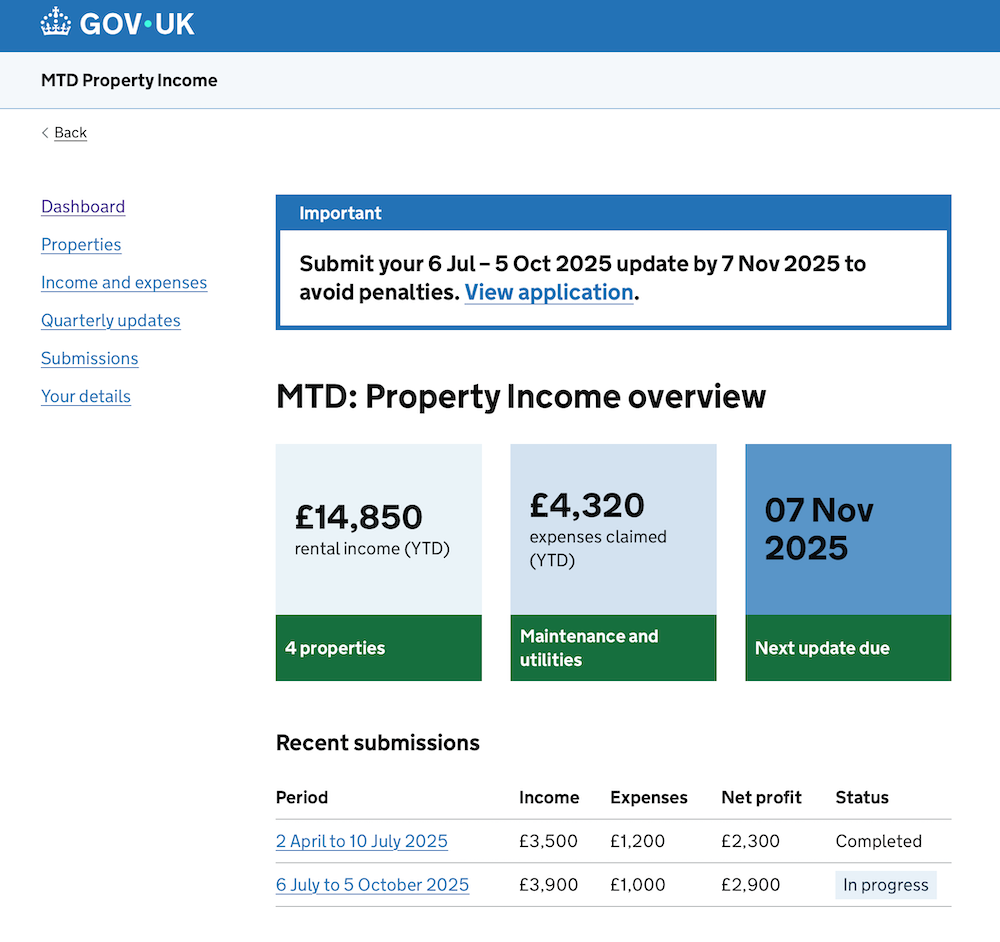Screen dimensions: 1000x942
Task: Click the Next update due green footer
Action: [x=848, y=648]
